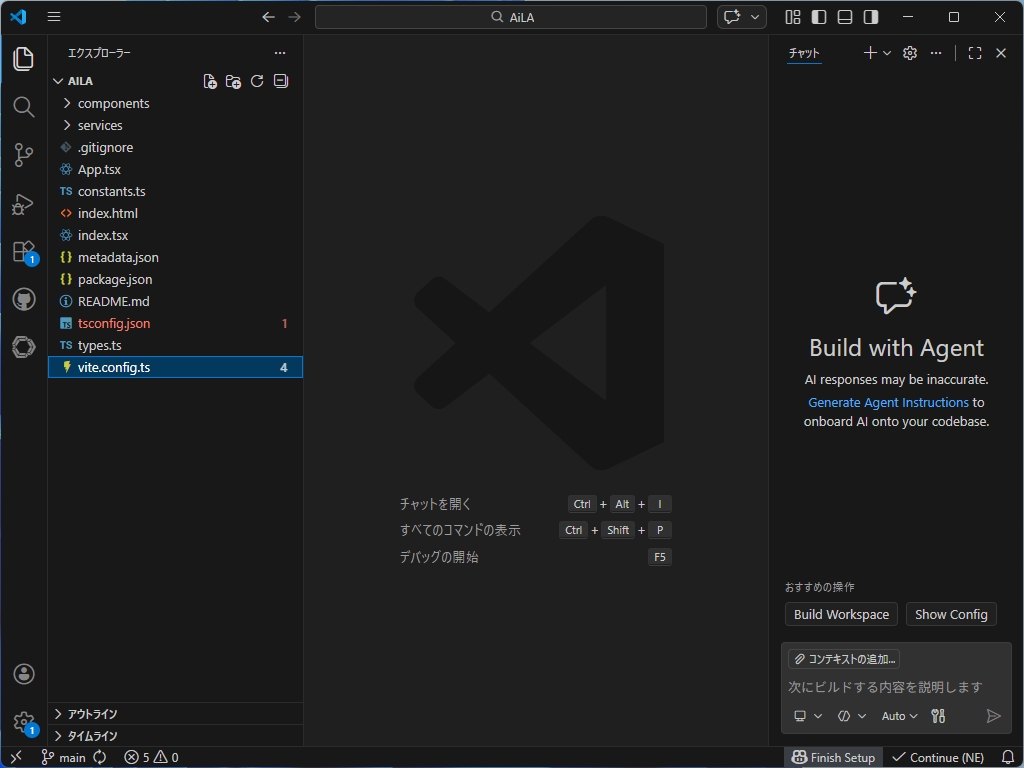Open the Source Control view
The height and width of the screenshot is (768, 1024).
coord(23,155)
